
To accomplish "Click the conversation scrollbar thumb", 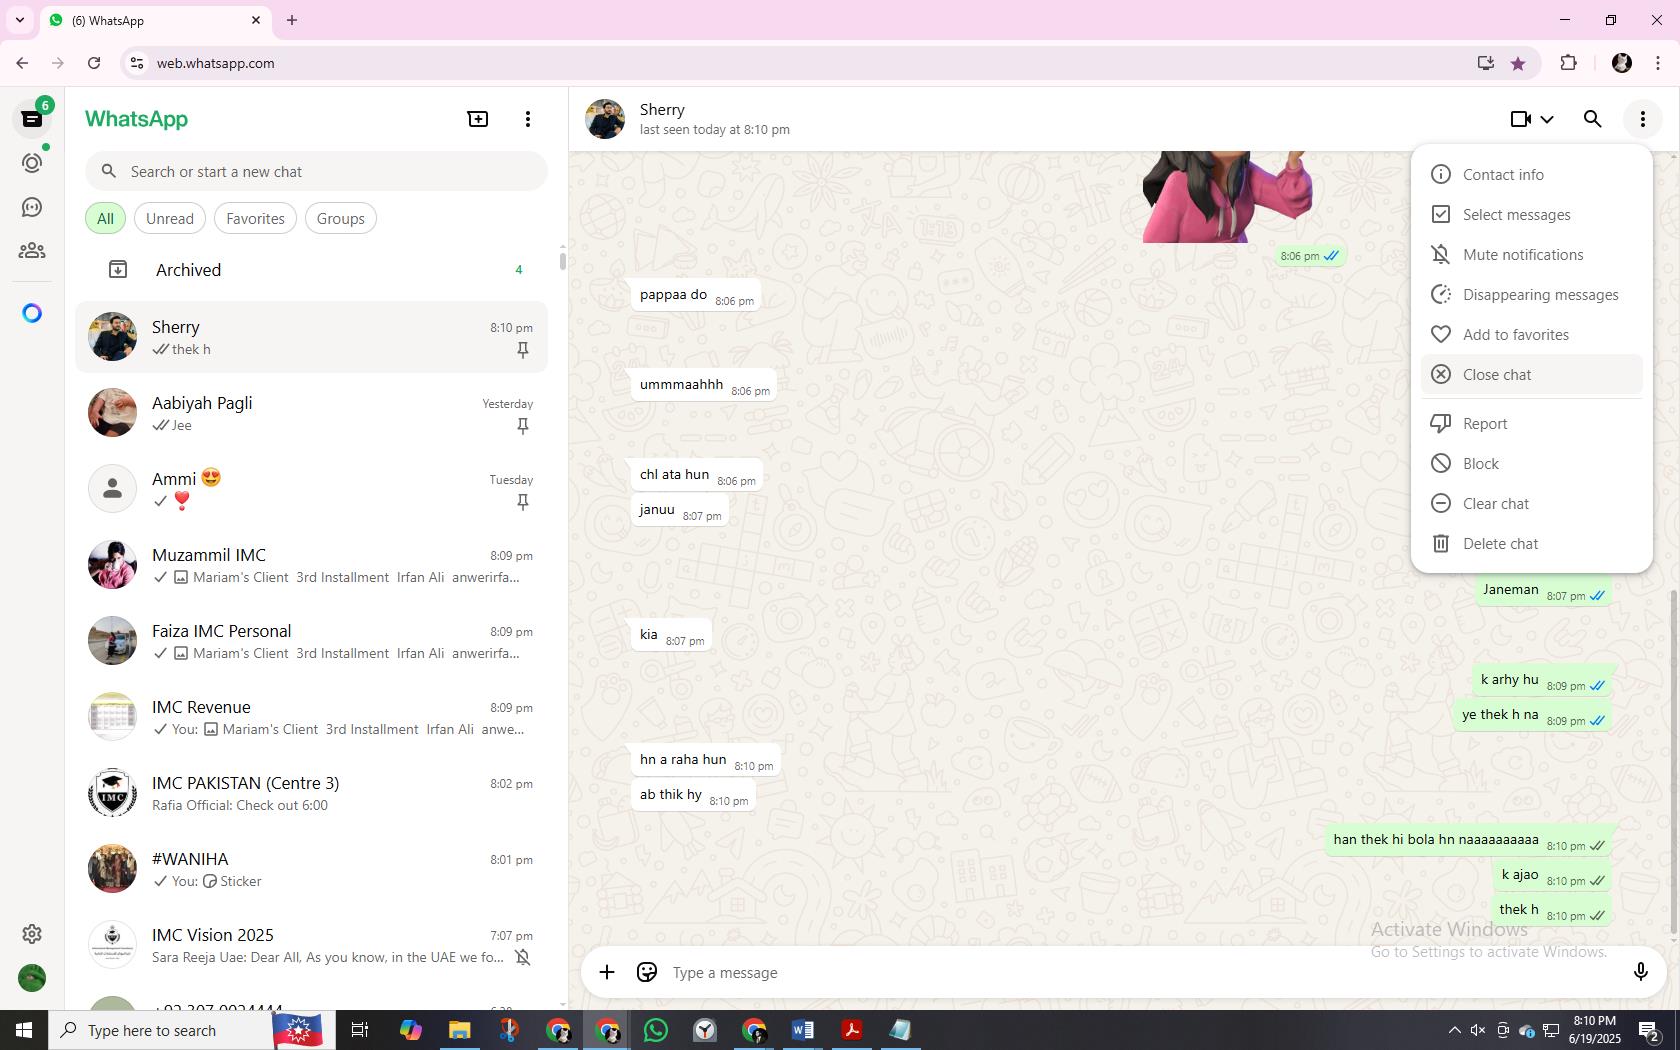I will pos(1673,762).
